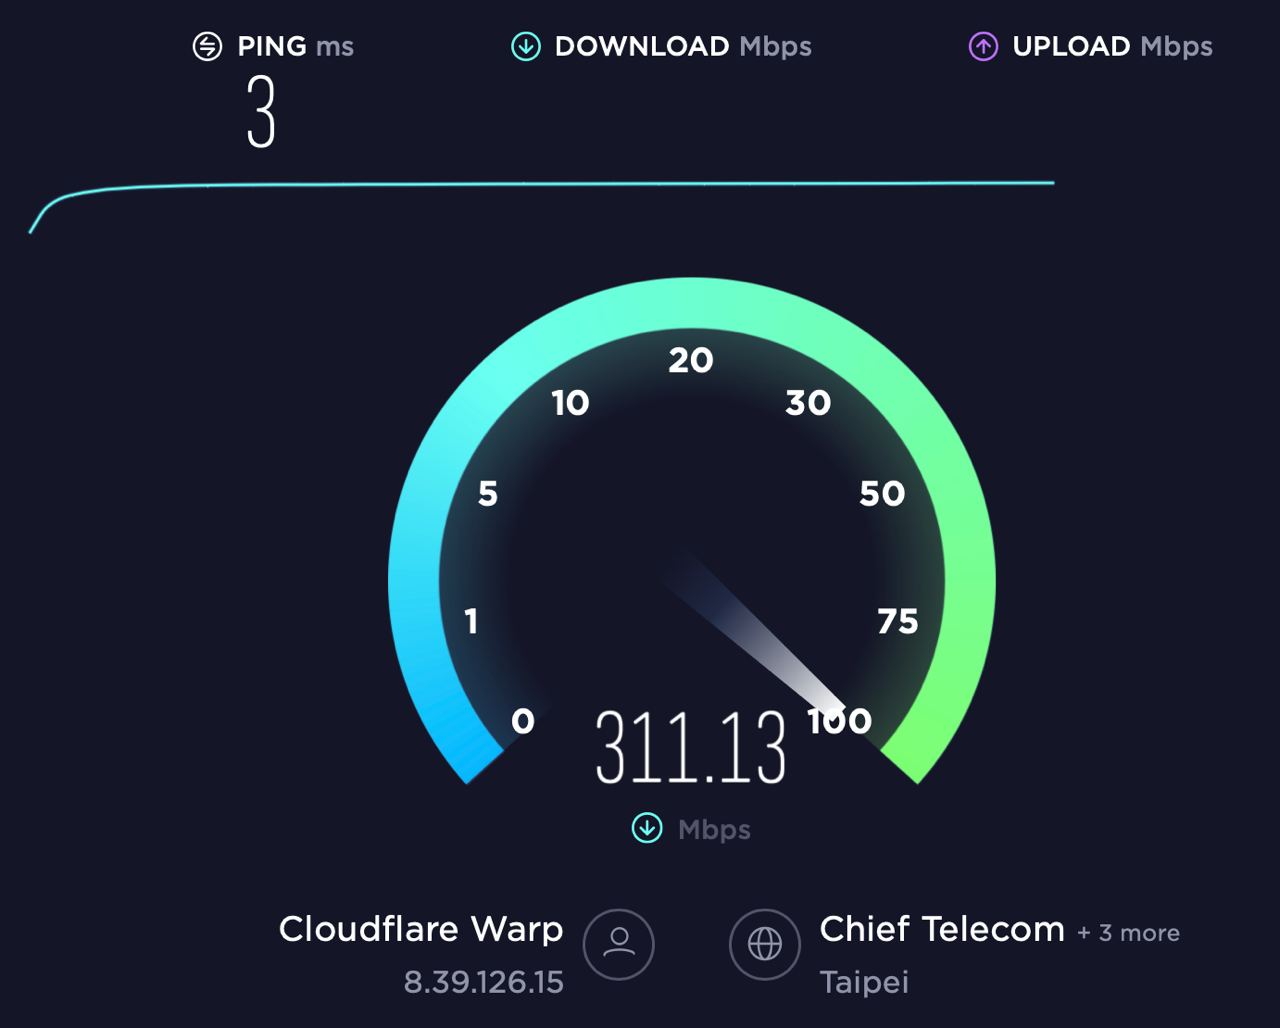Screen dimensions: 1280x1028
Task: Click the download arrow icon in header
Action: point(526,46)
